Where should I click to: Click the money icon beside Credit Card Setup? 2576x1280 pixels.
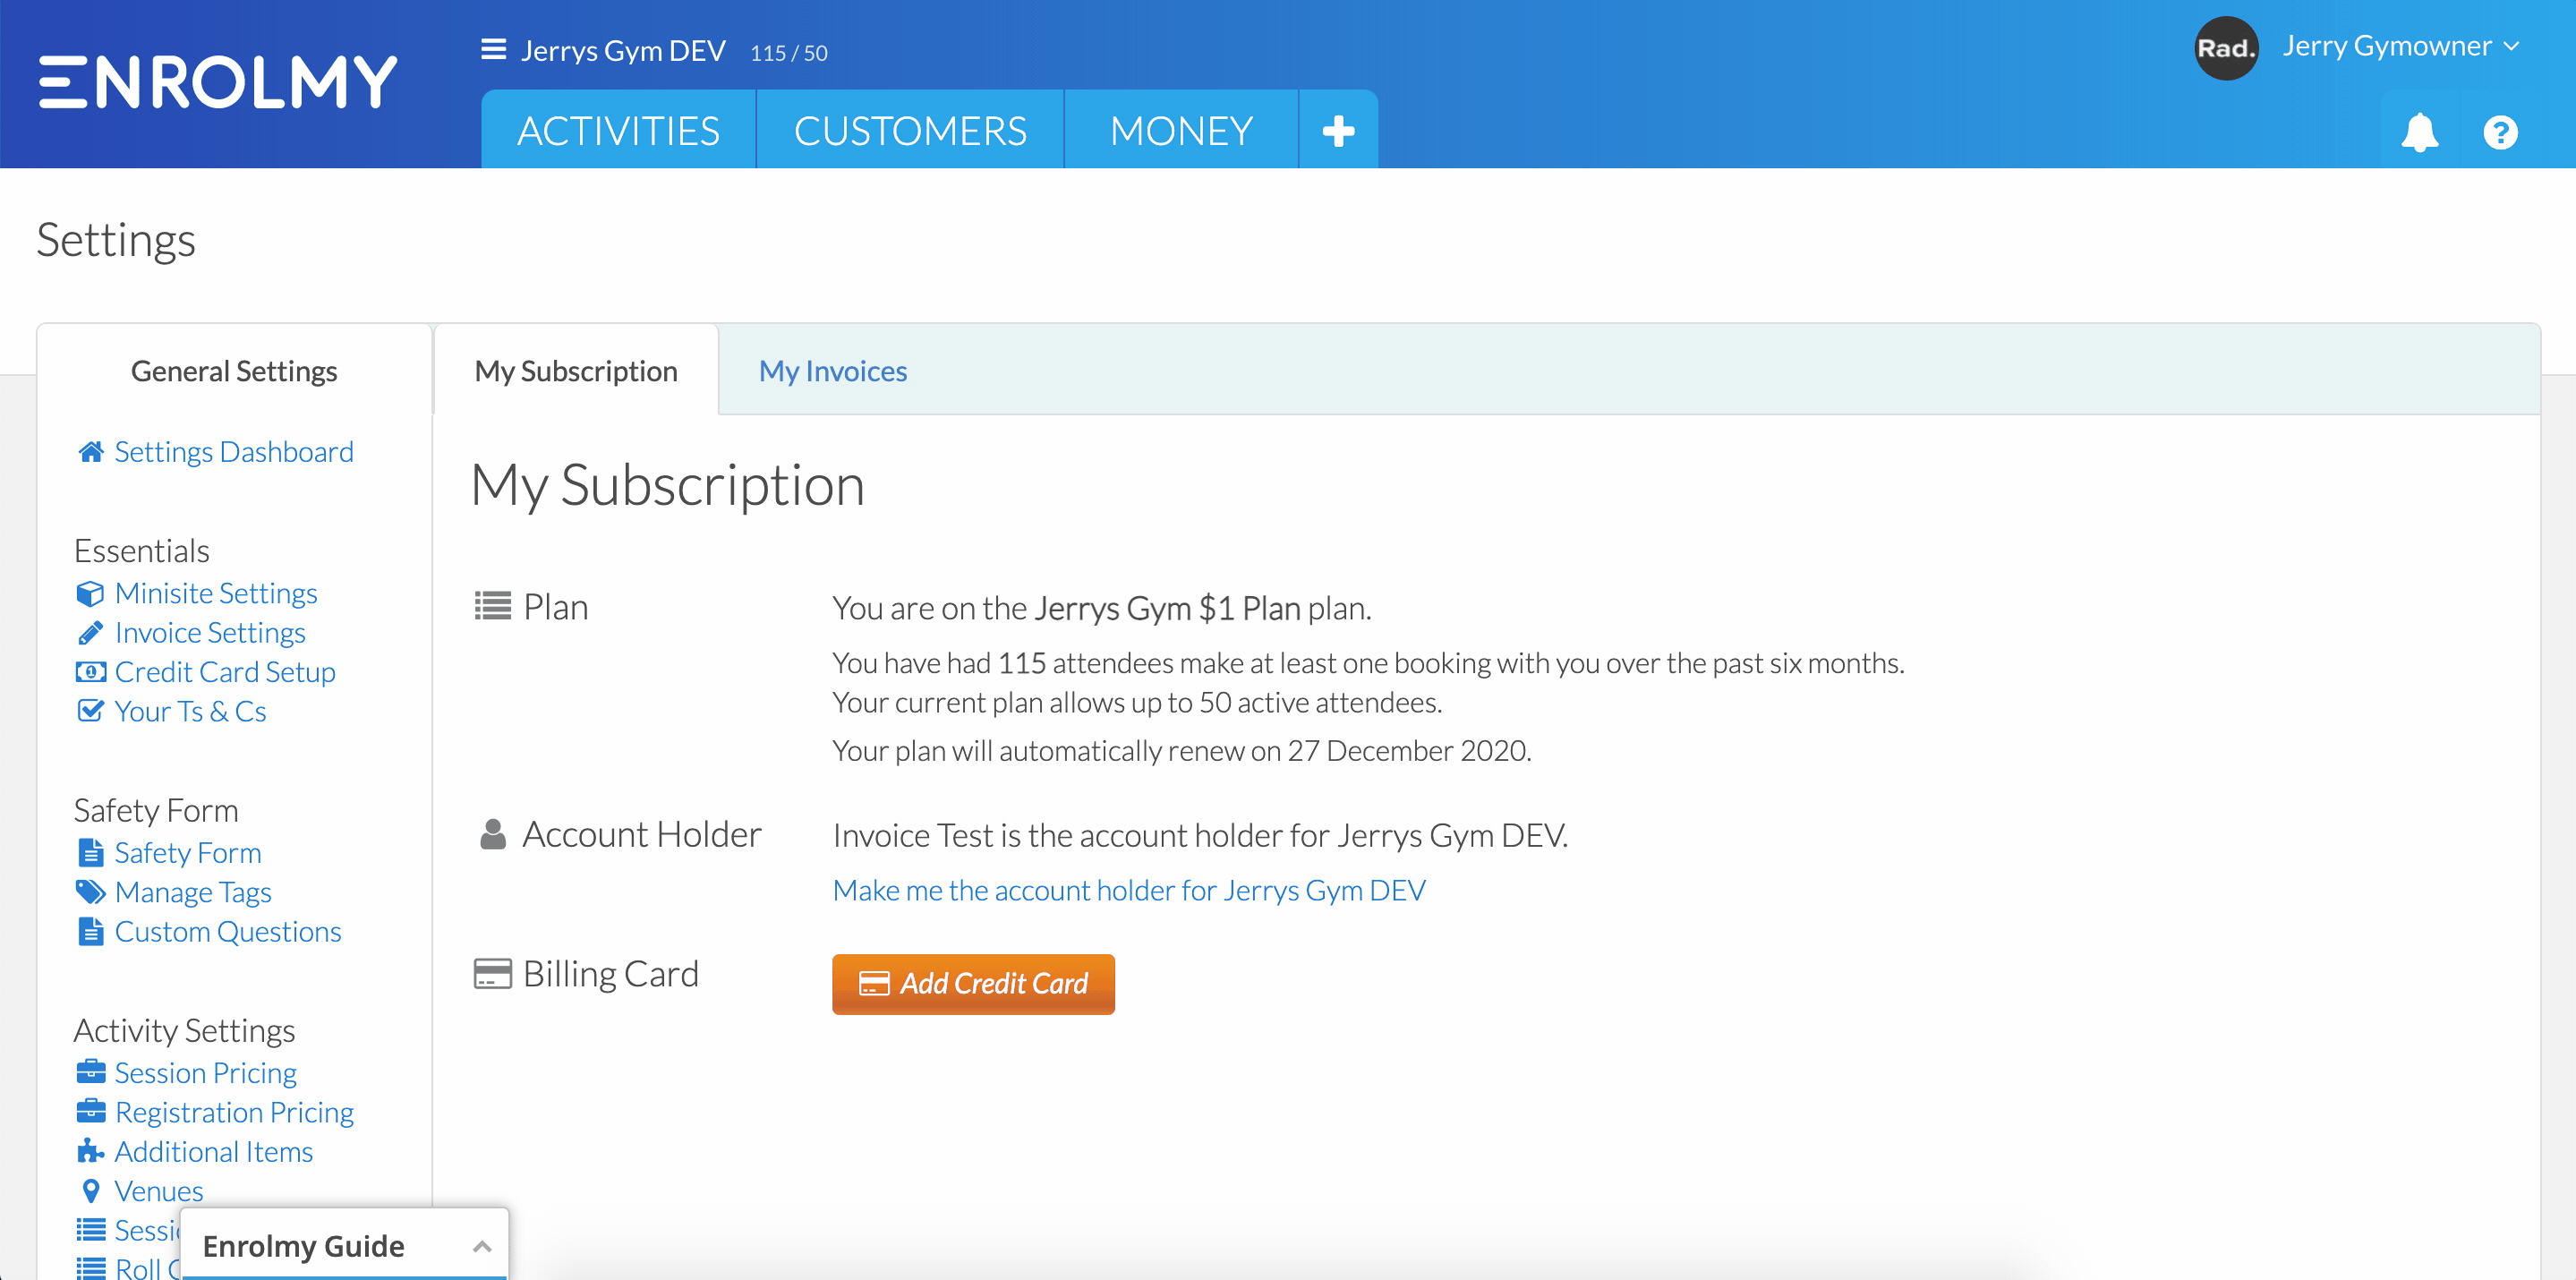pos(90,671)
